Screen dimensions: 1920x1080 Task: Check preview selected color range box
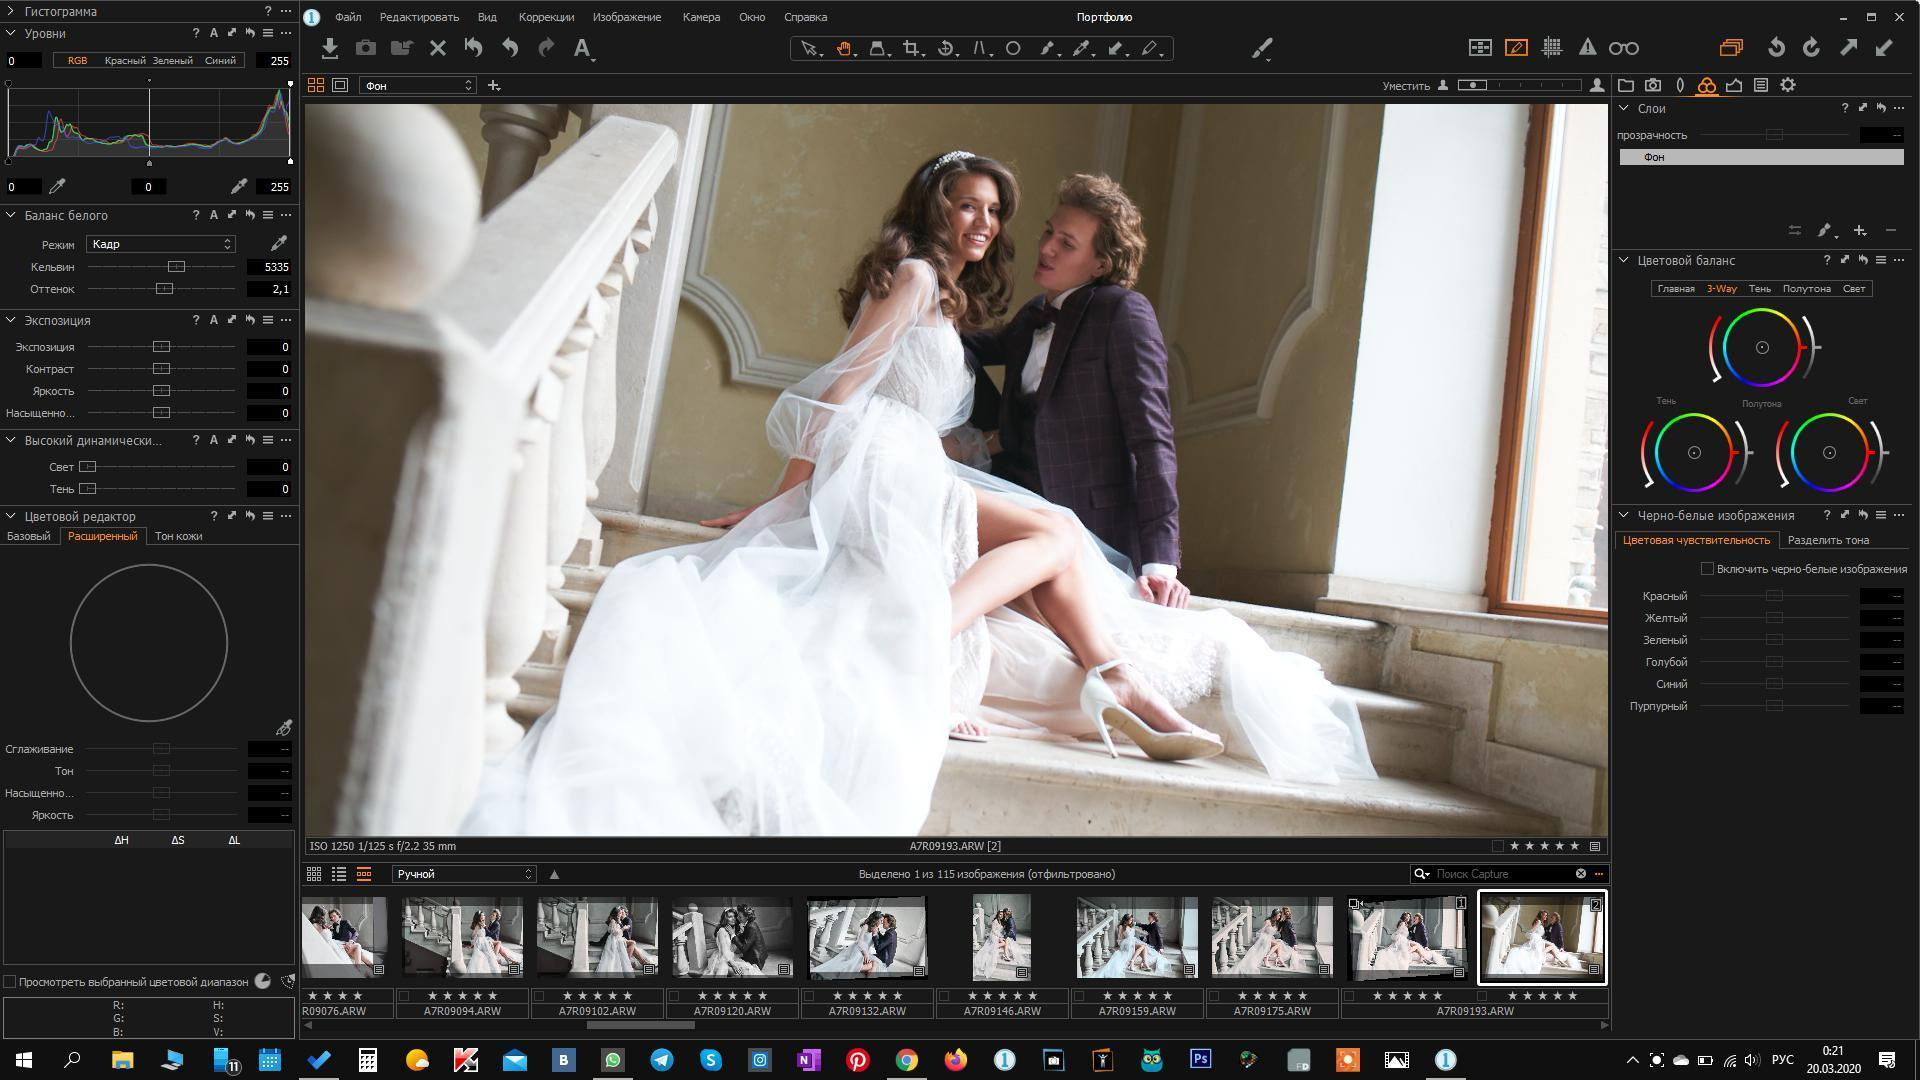[10, 982]
